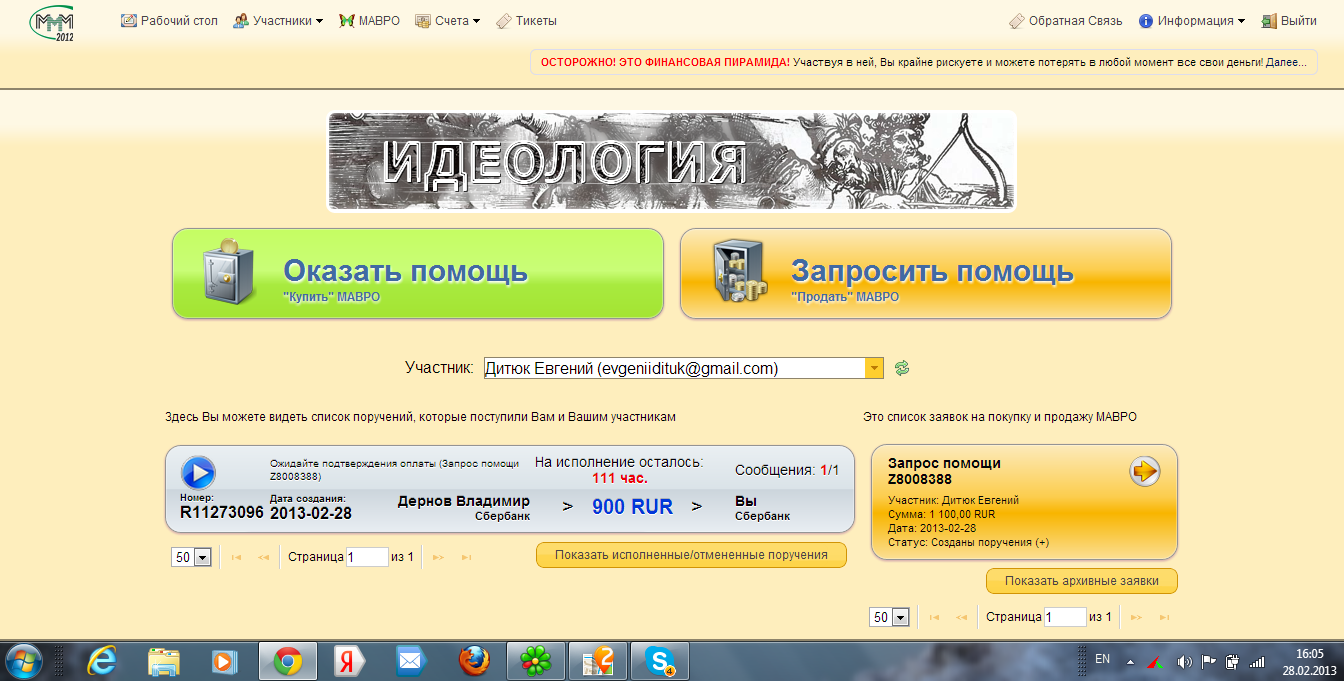Click Показать архивные заявки button
Screen dimensions: 1344x681
[x=1082, y=581]
